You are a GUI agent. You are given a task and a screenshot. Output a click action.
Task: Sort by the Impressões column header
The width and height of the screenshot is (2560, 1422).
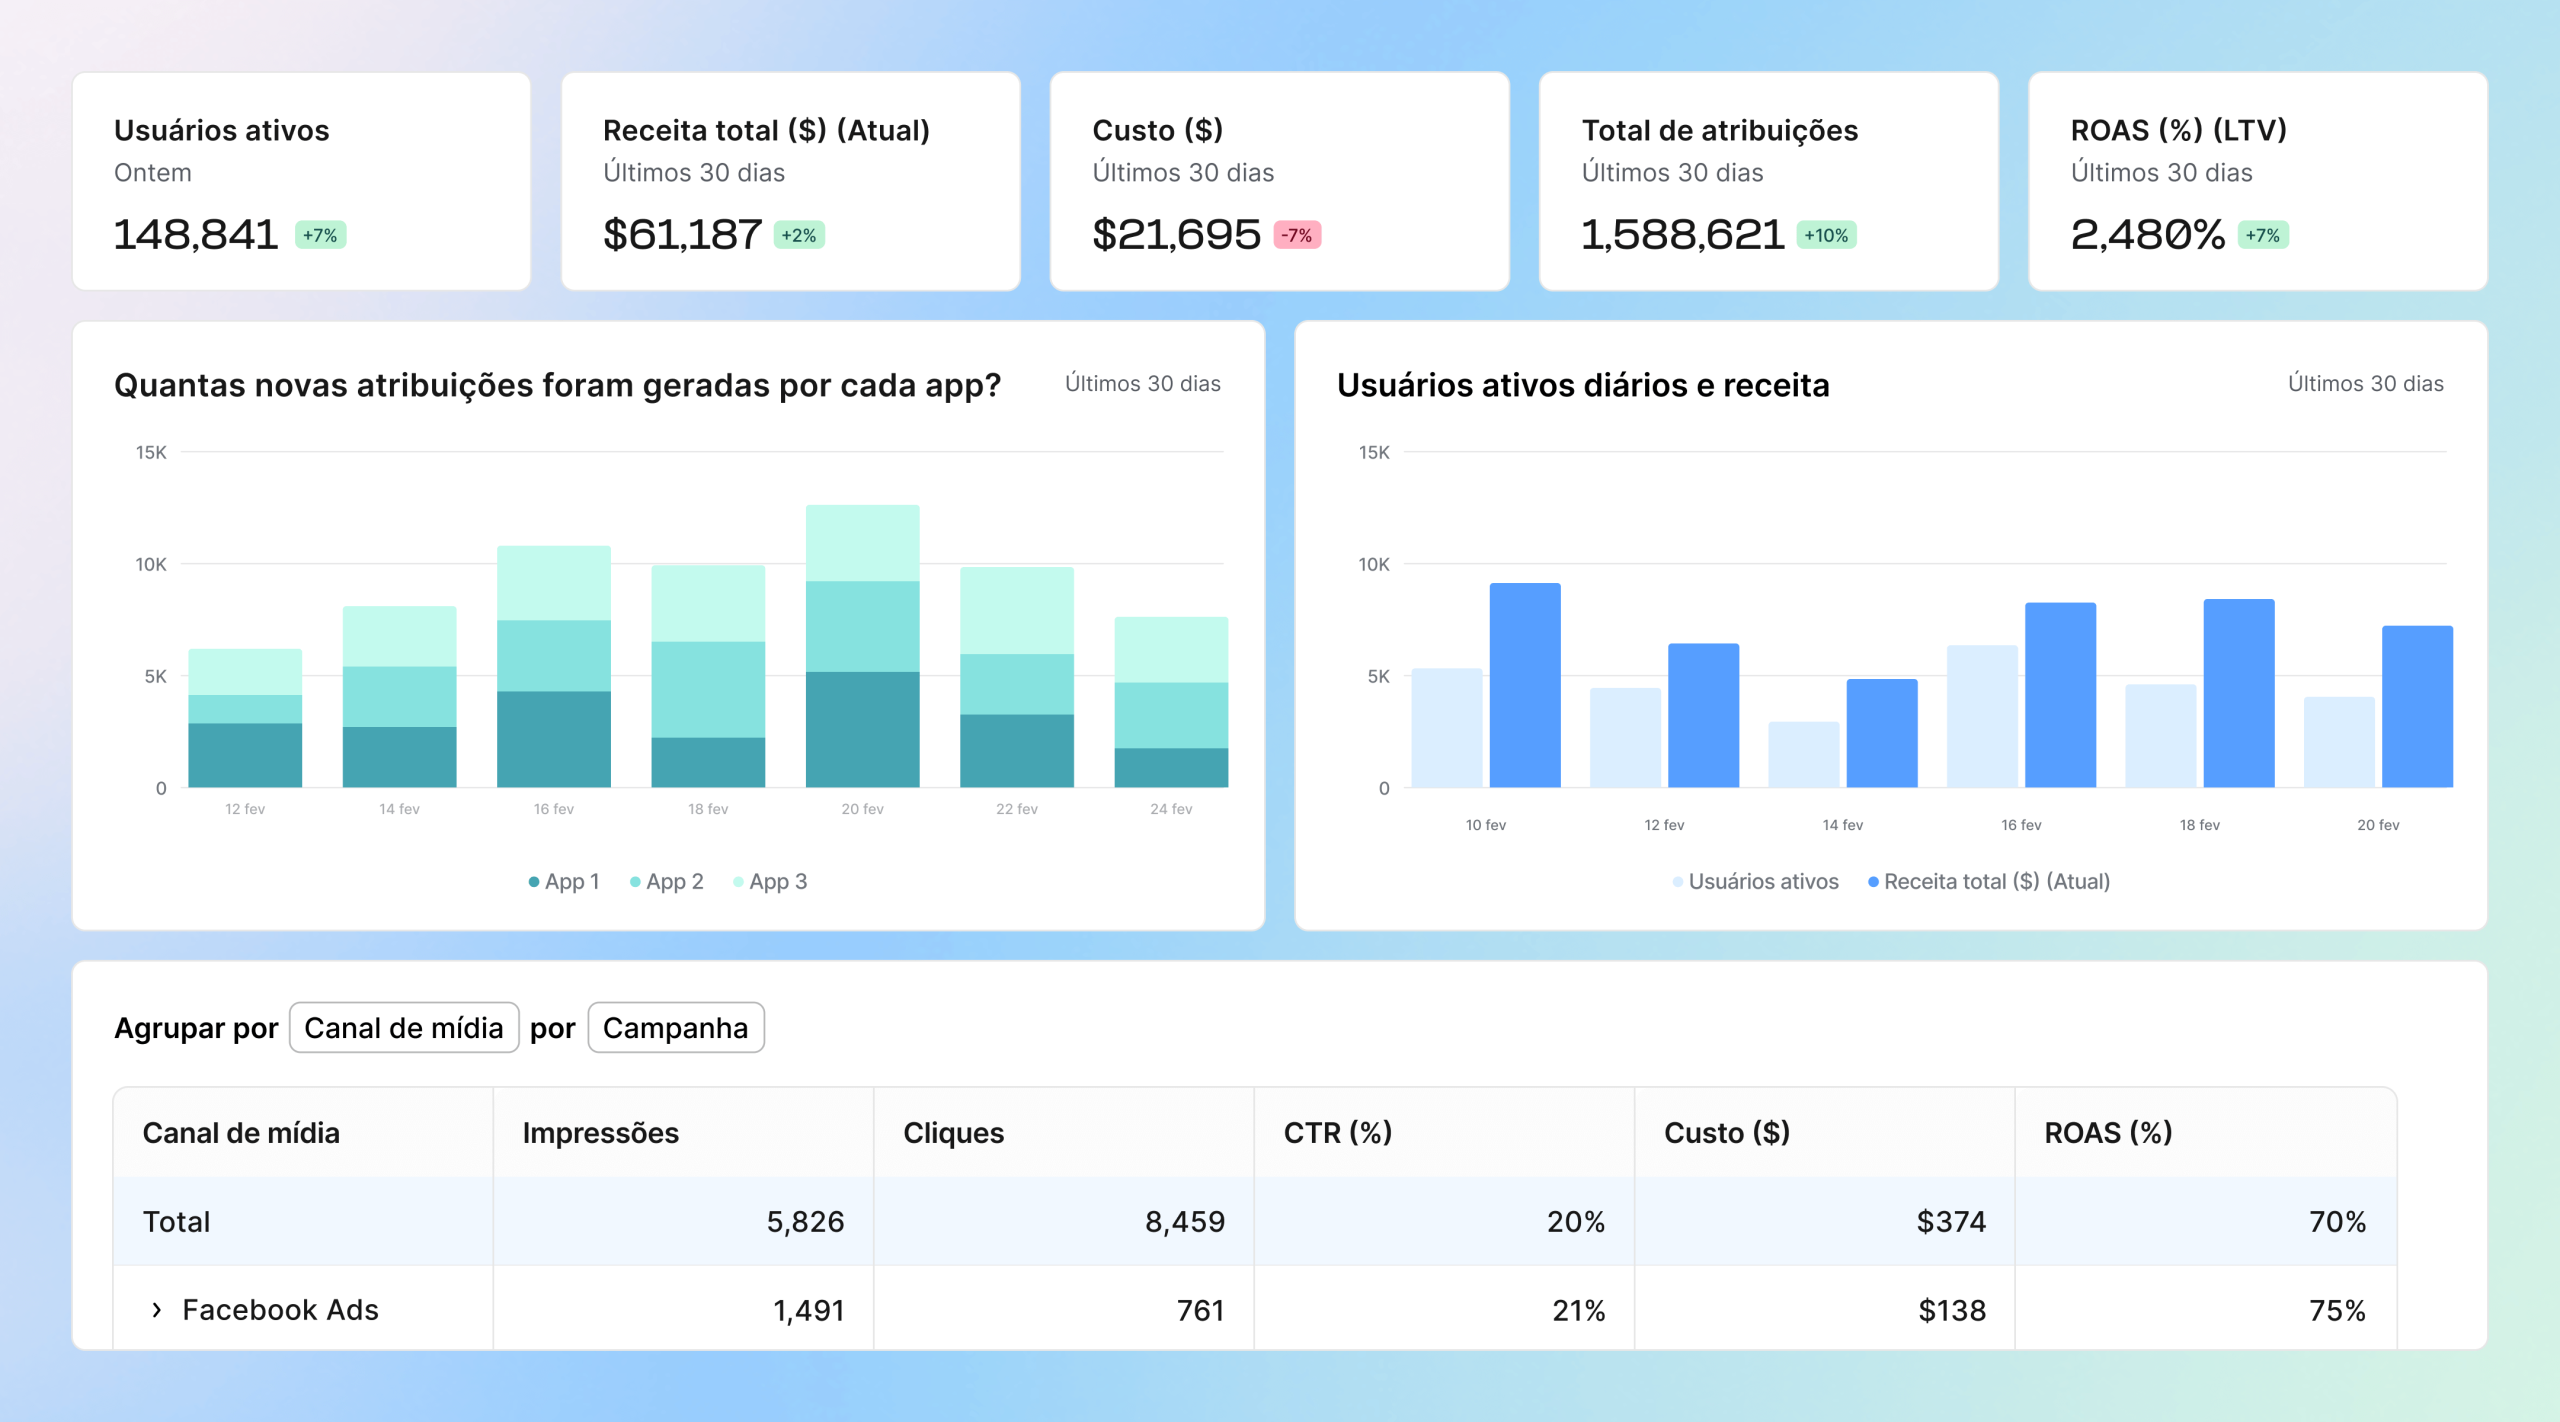point(600,1133)
